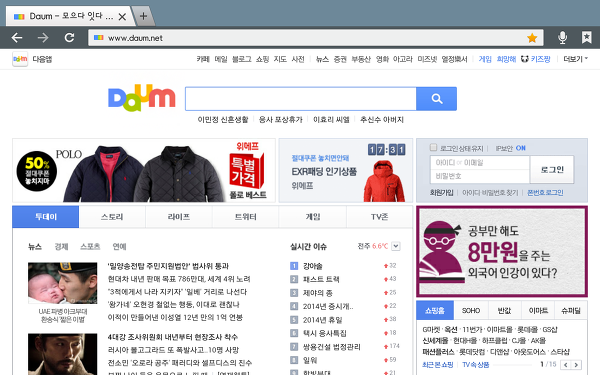Go back with the browser back arrow
600x375 pixels.
(17, 38)
